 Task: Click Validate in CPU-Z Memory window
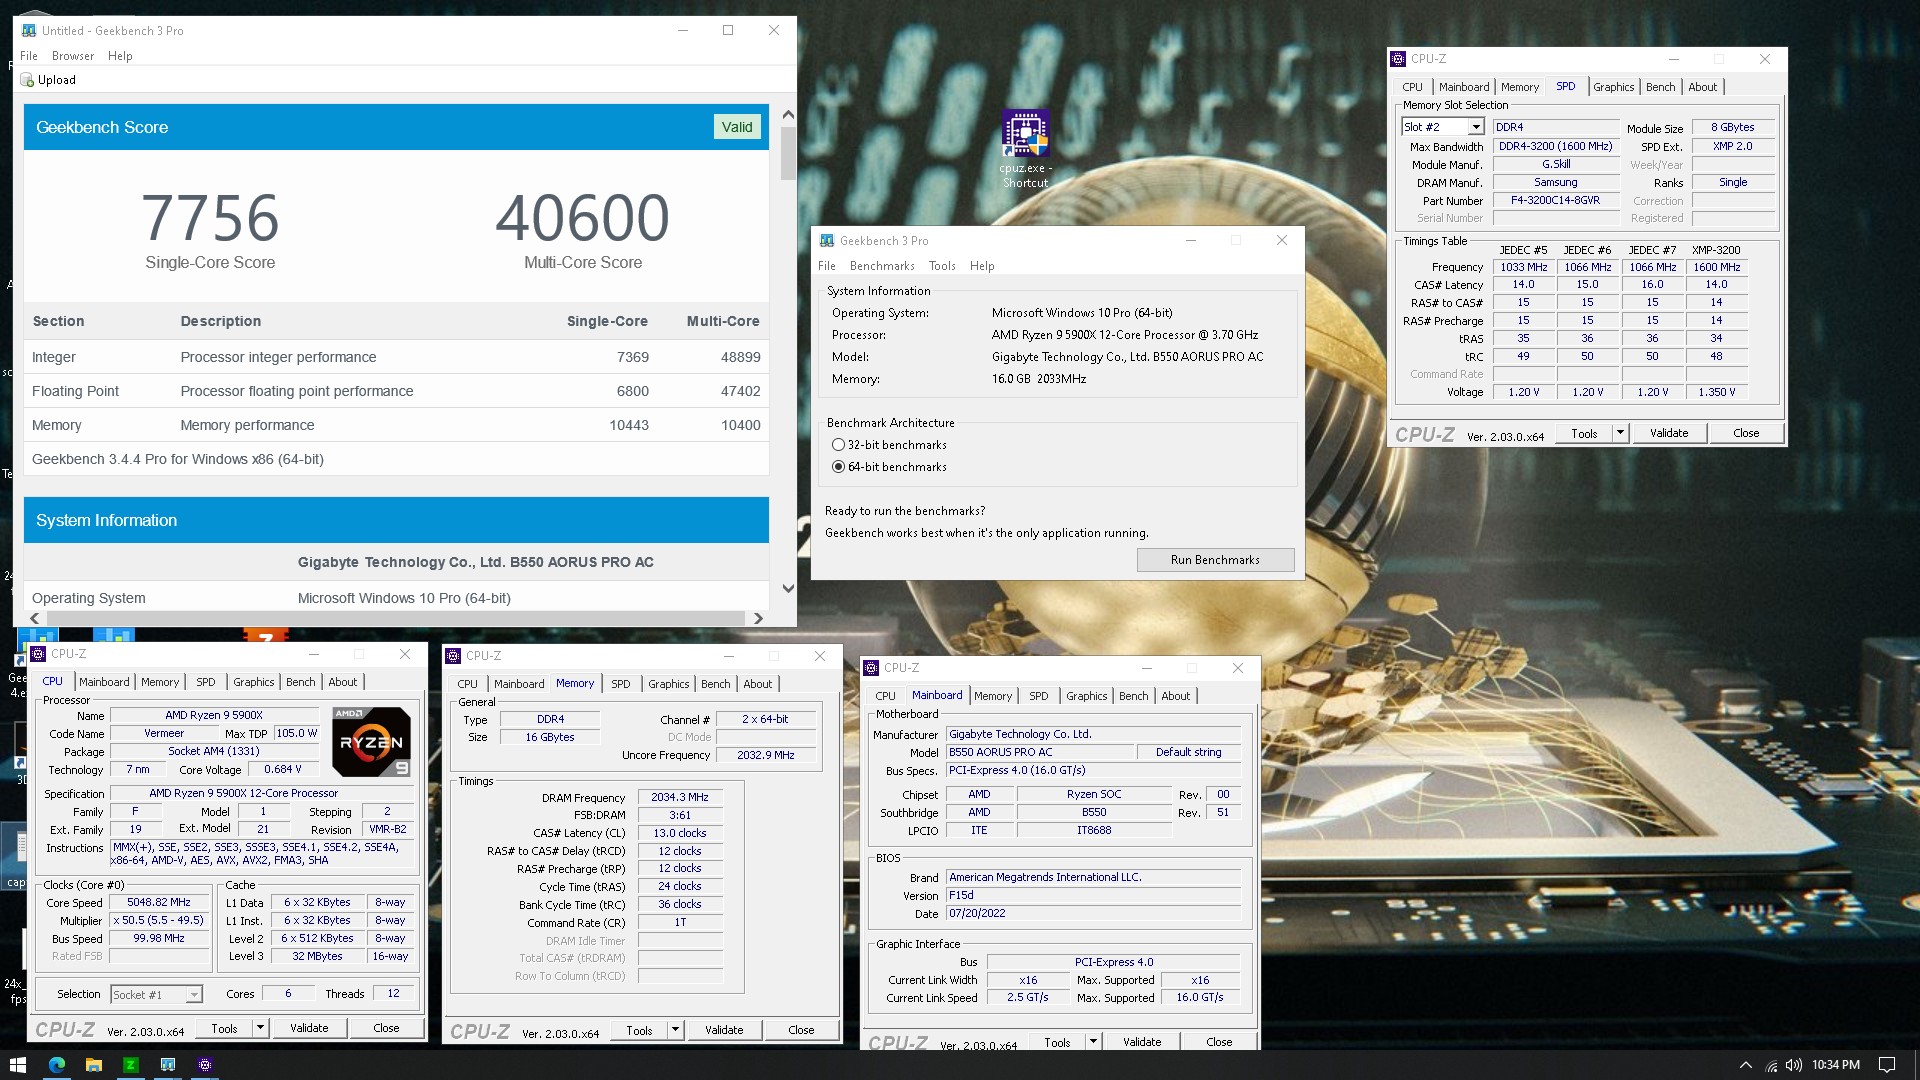(724, 1030)
